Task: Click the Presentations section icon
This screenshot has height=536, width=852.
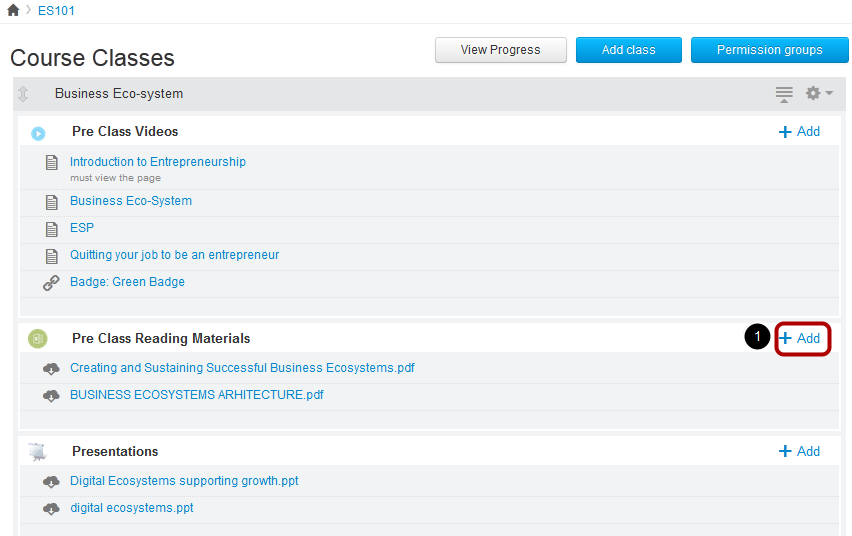Action: pos(38,452)
